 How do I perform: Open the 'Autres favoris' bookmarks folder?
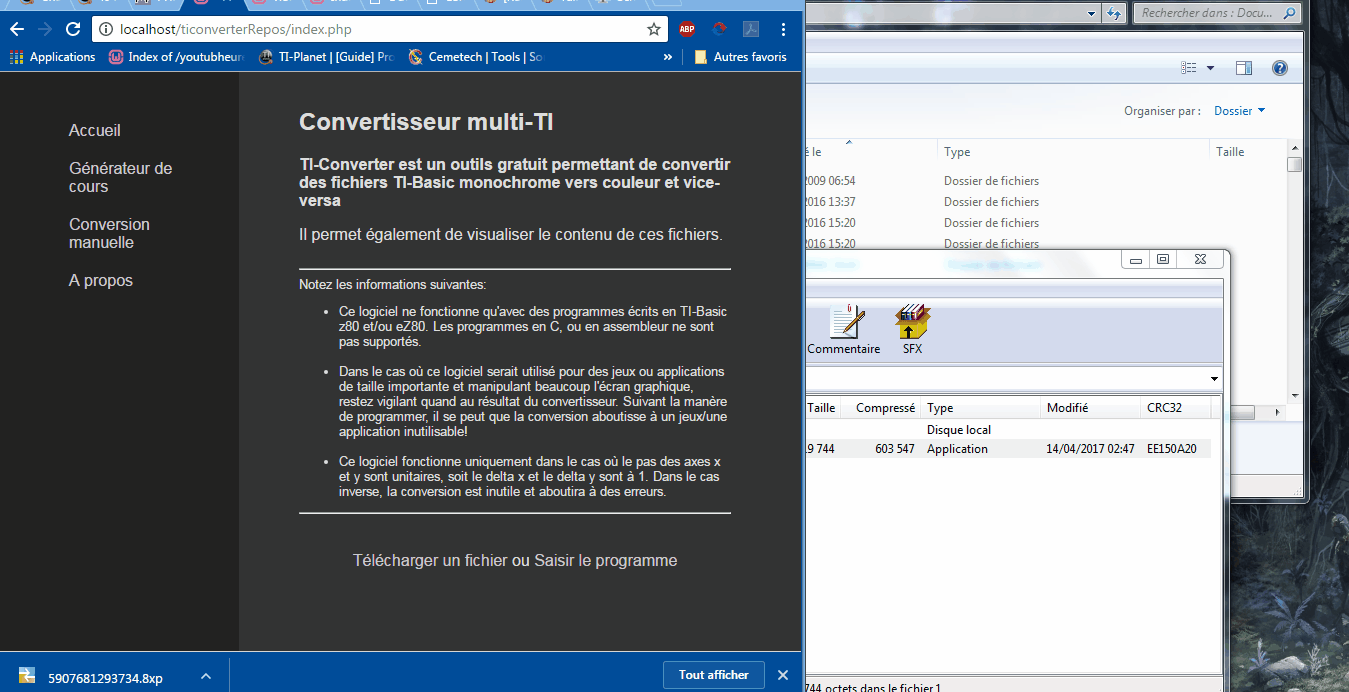740,57
